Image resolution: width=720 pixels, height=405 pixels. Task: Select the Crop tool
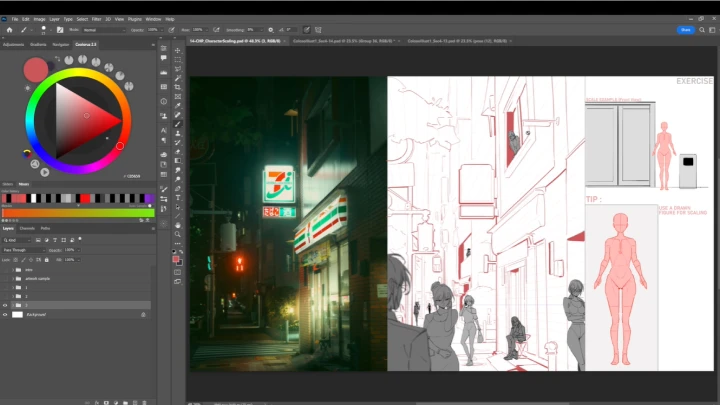(x=178, y=87)
